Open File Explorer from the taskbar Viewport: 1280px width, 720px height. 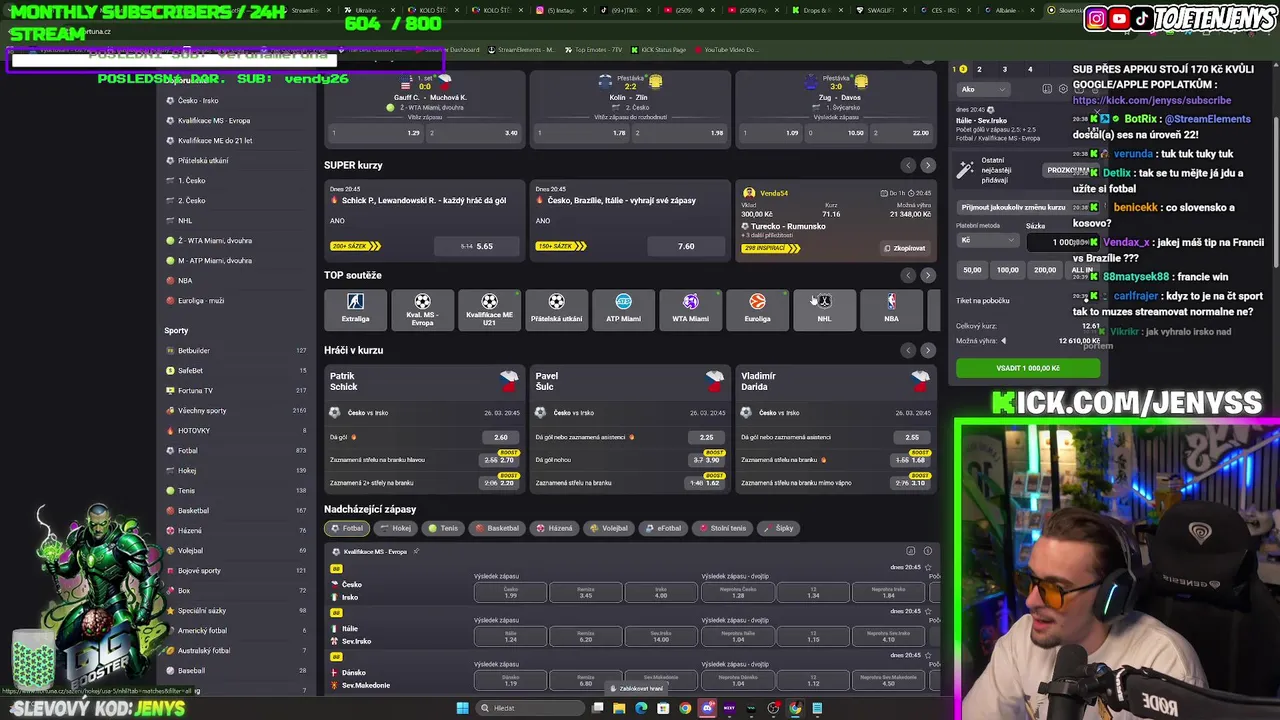(619, 708)
